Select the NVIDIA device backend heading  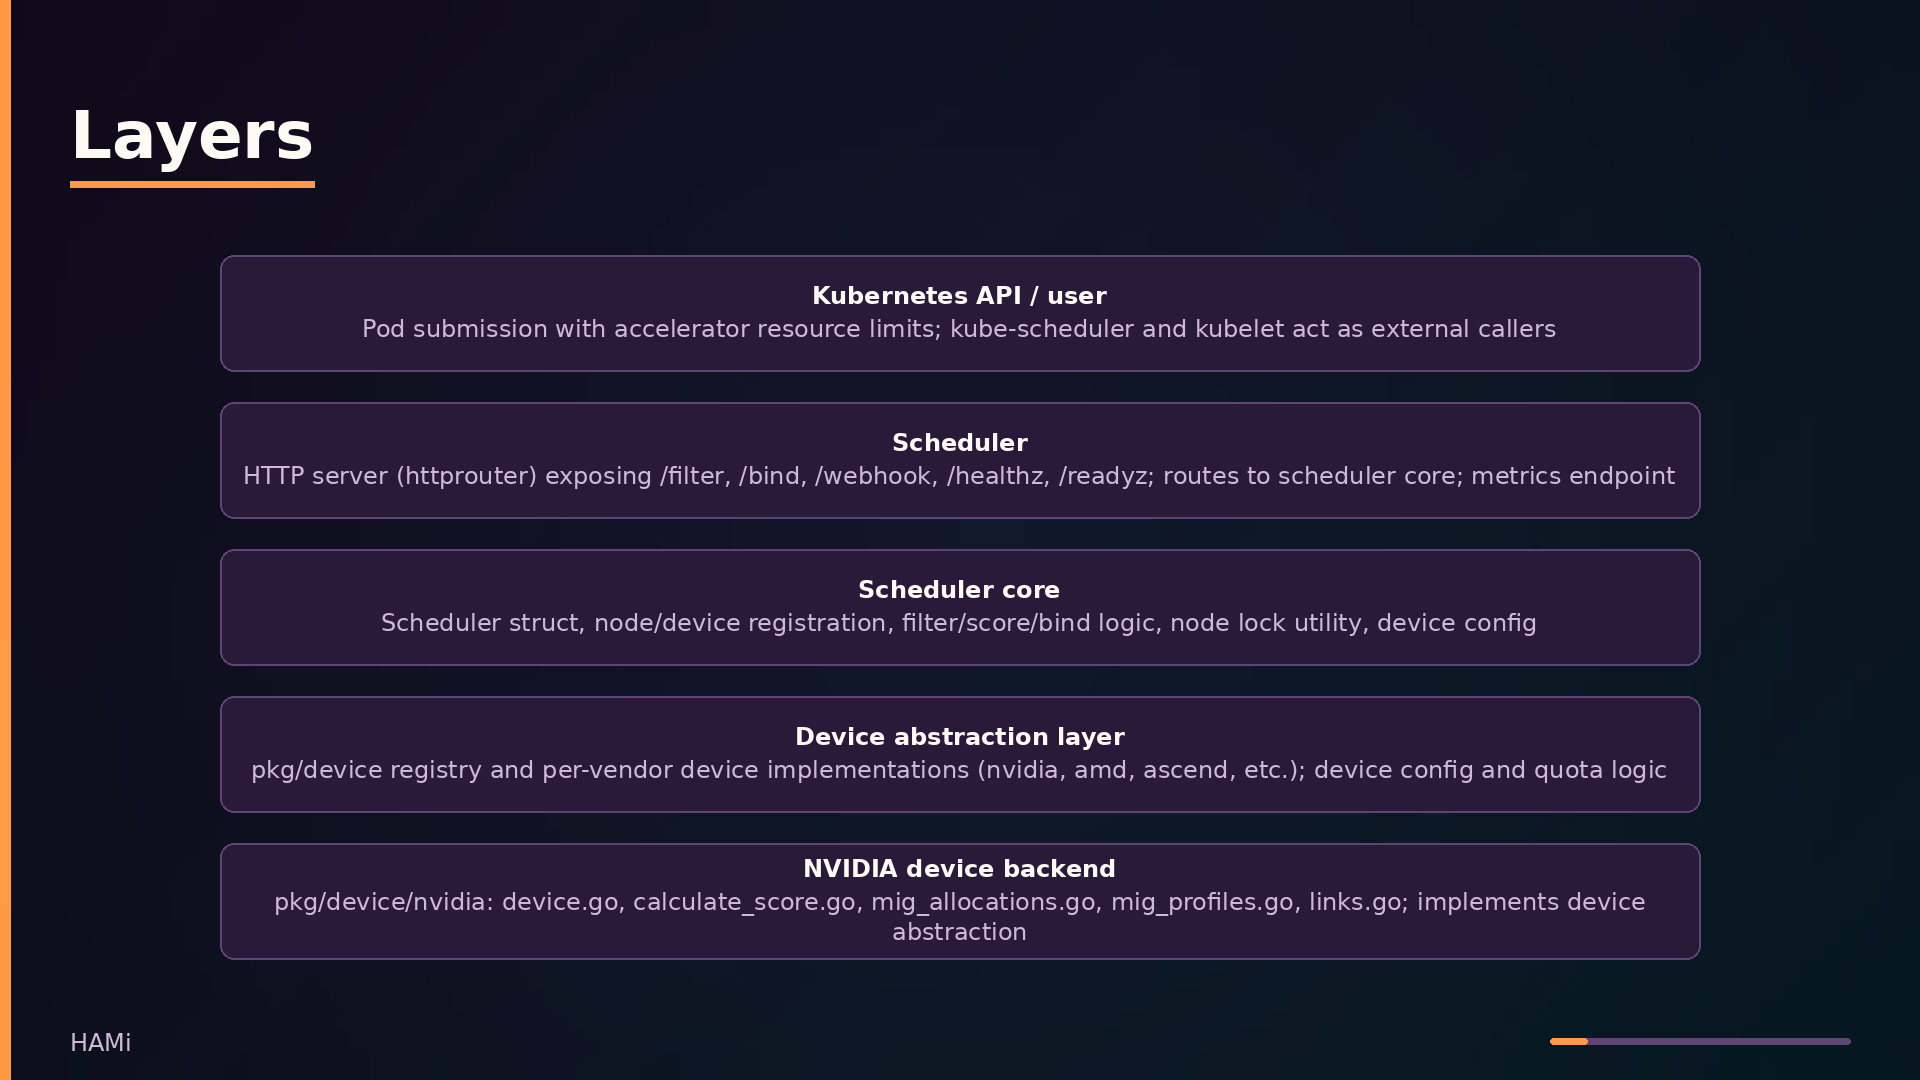coord(959,869)
